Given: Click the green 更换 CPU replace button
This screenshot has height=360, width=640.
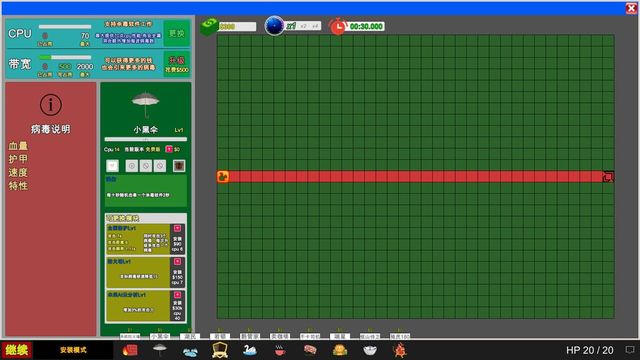Looking at the screenshot, I should [x=177, y=33].
